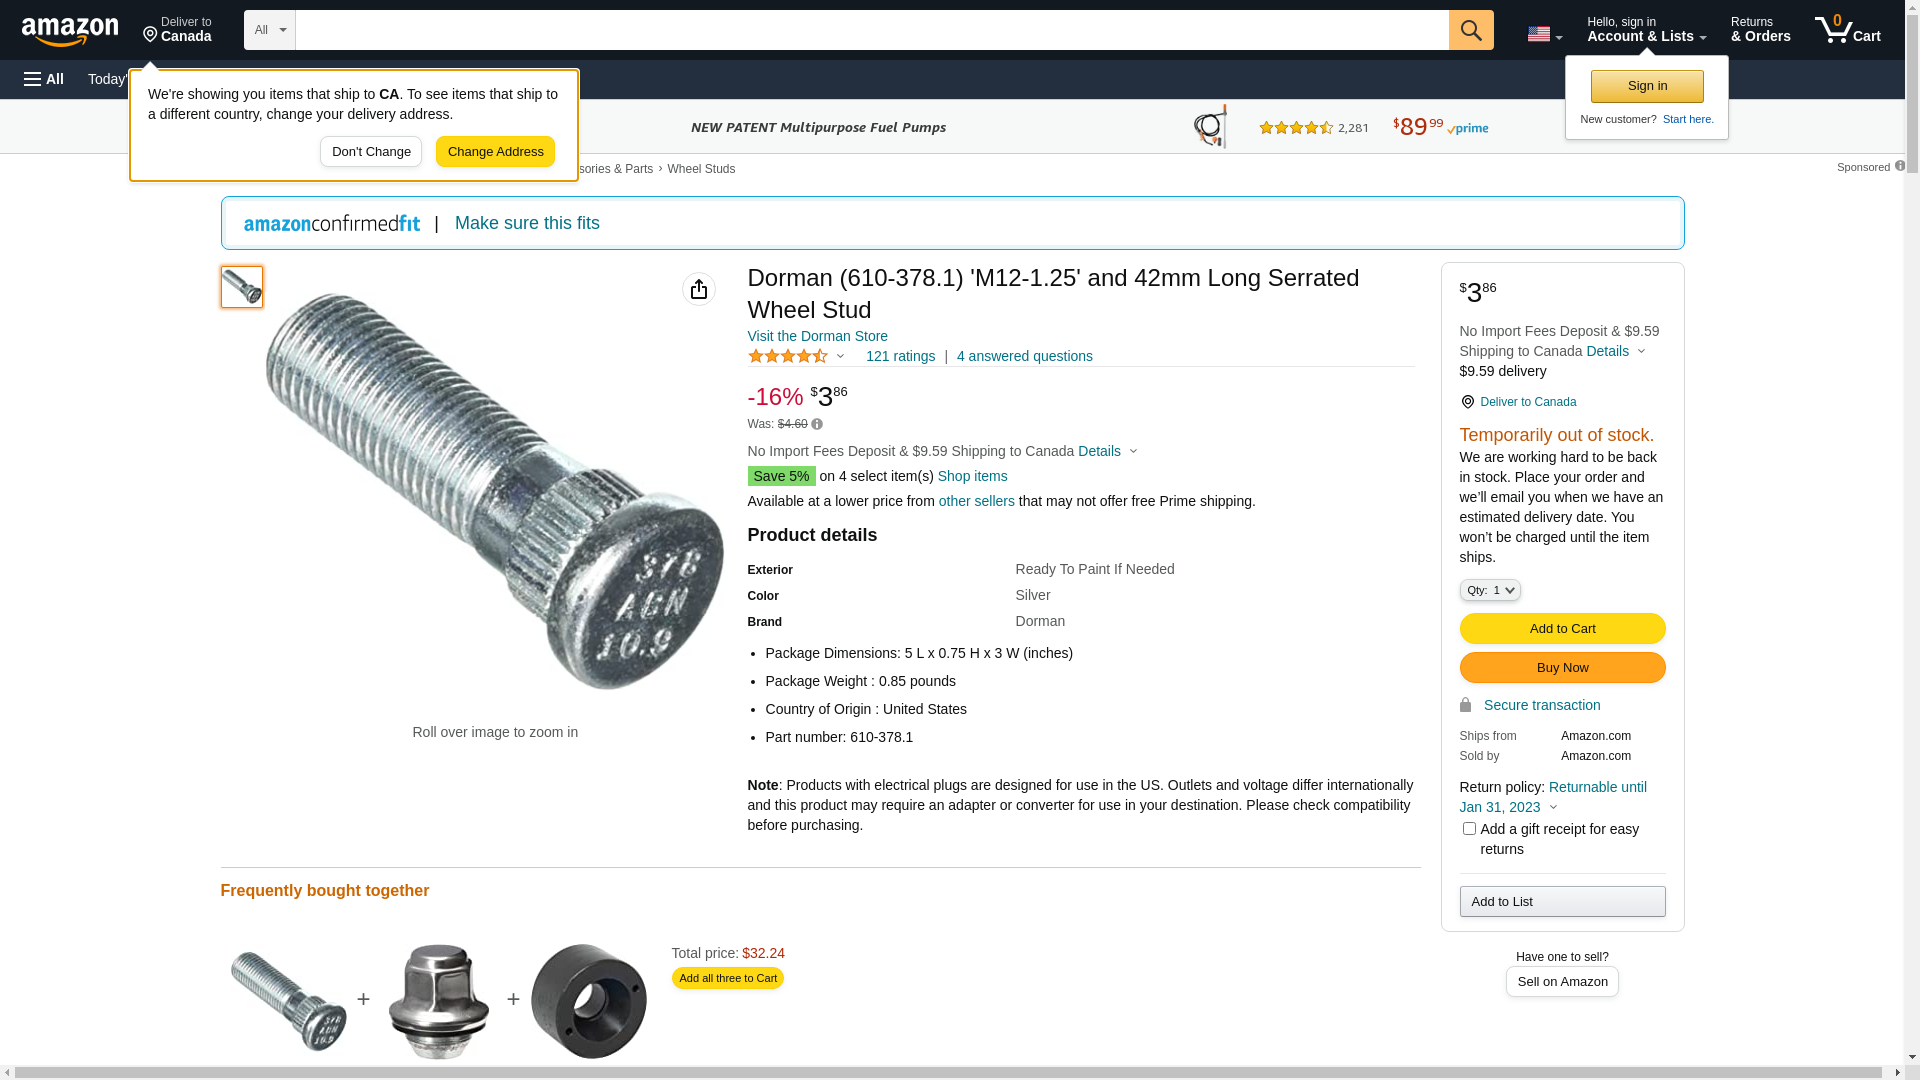
Task: Open the search category All dropdown
Action: (269, 30)
